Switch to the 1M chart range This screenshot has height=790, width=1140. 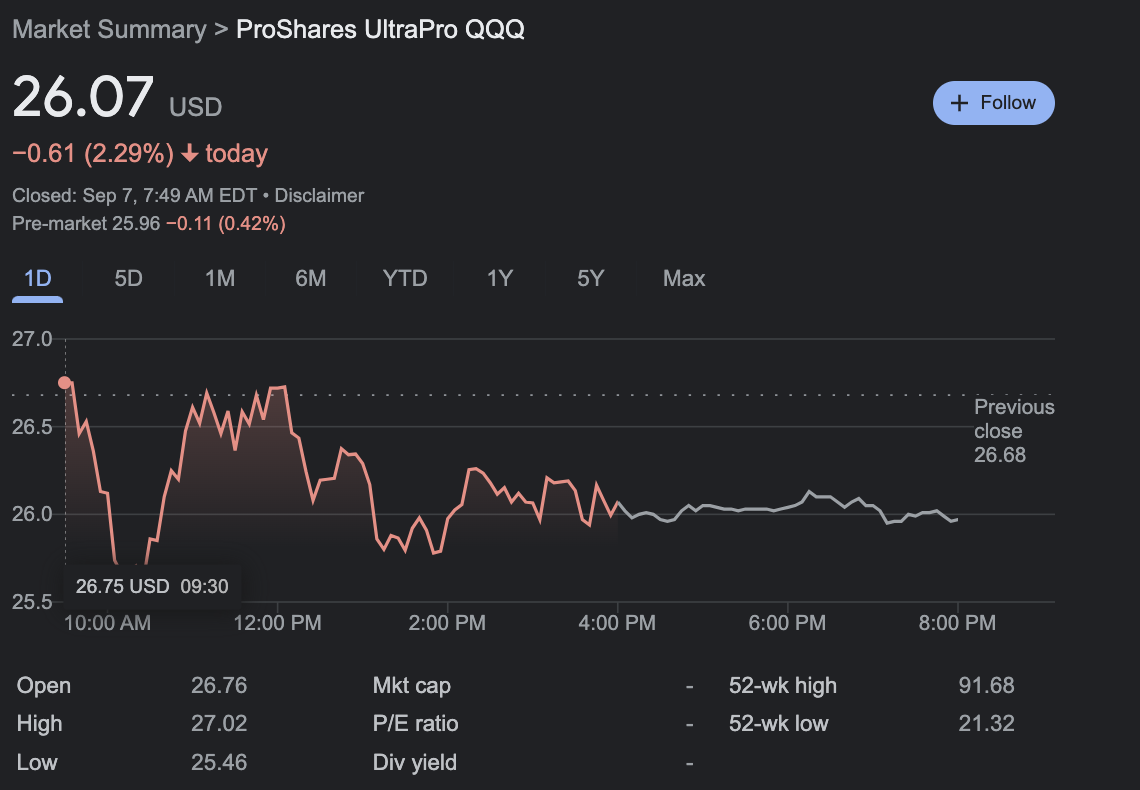click(220, 278)
